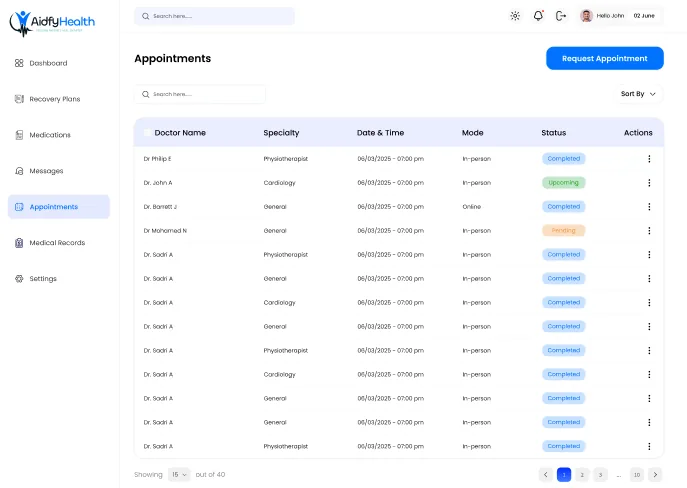Click the Appointments page heading
Screen dimensions: 687x488
tap(173, 58)
